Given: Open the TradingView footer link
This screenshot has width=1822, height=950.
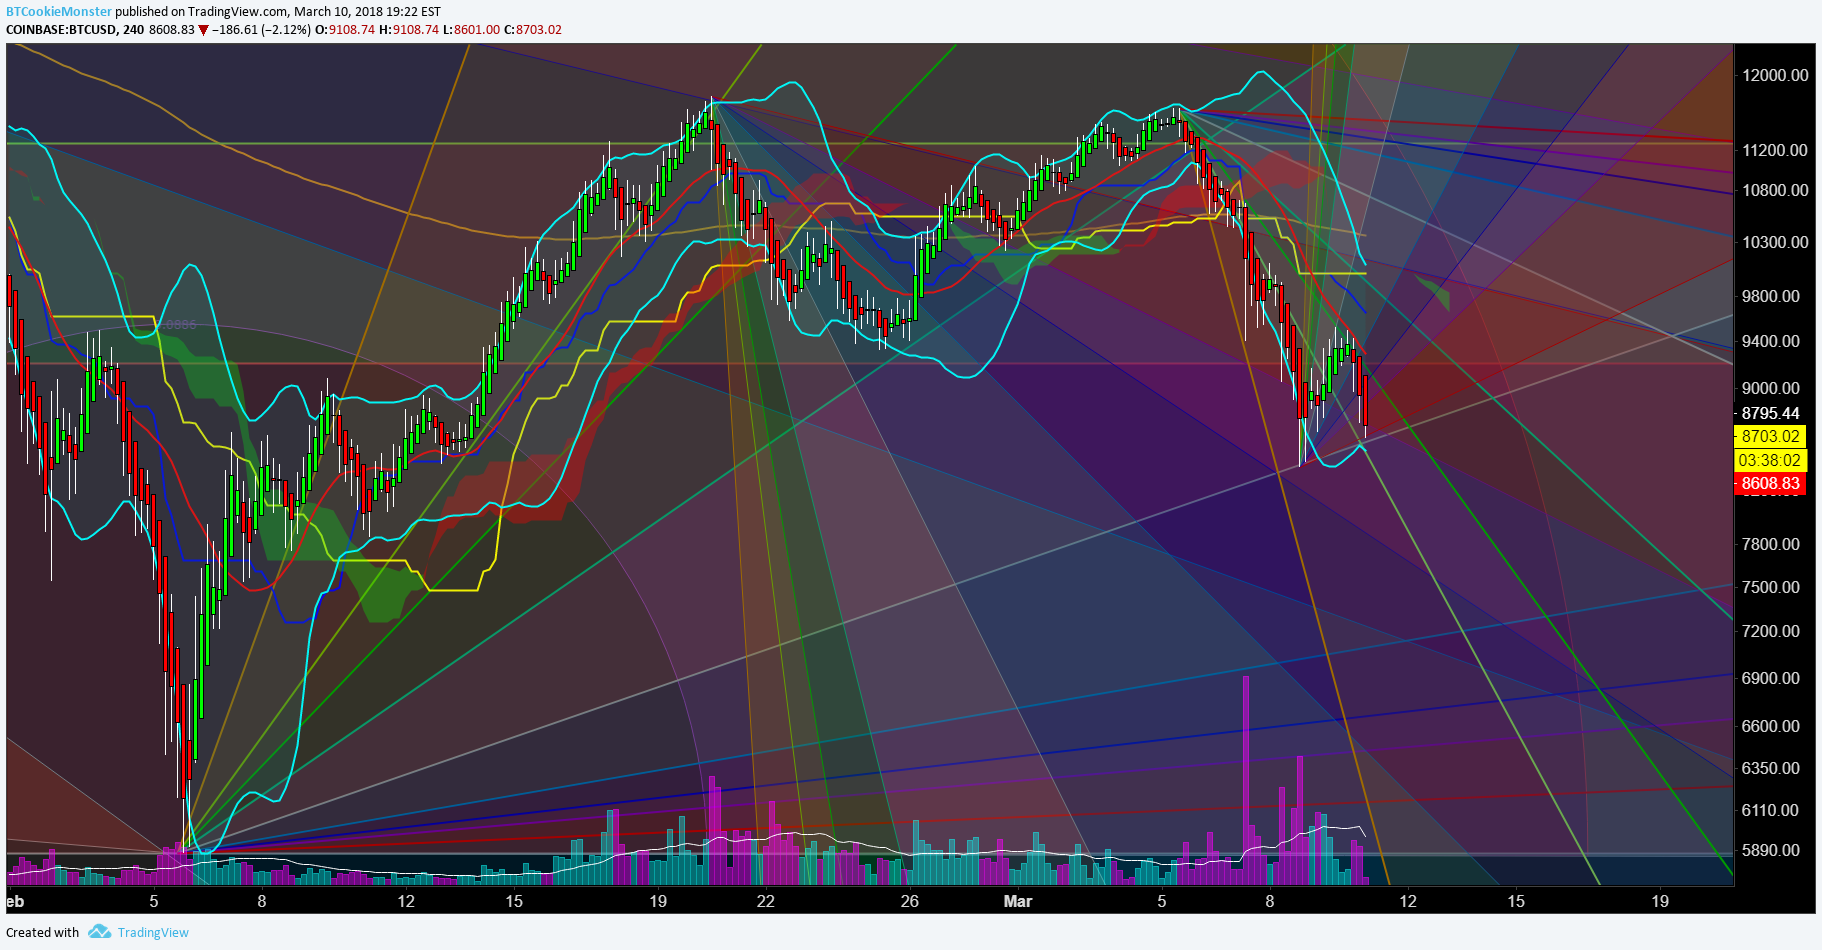Looking at the screenshot, I should pos(153,933).
